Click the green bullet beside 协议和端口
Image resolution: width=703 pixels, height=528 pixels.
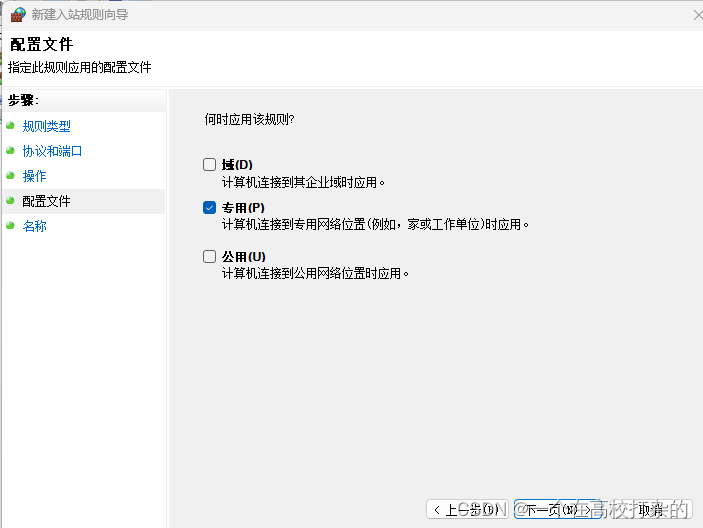11,151
